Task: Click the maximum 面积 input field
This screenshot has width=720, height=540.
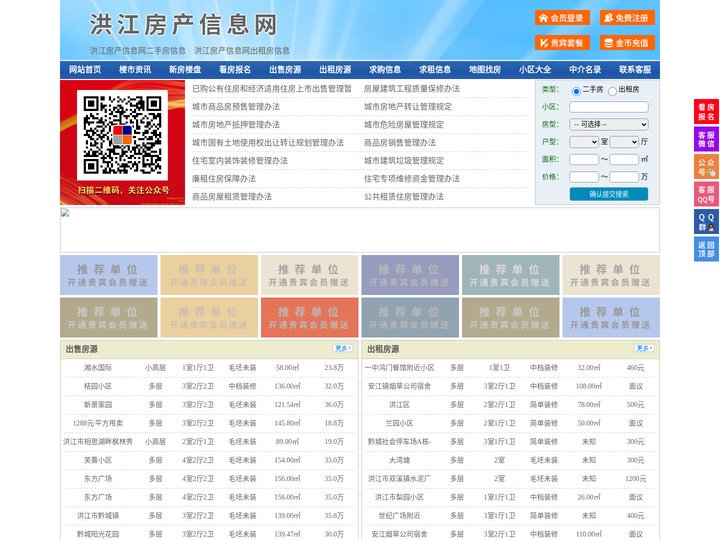Action: 624,159
